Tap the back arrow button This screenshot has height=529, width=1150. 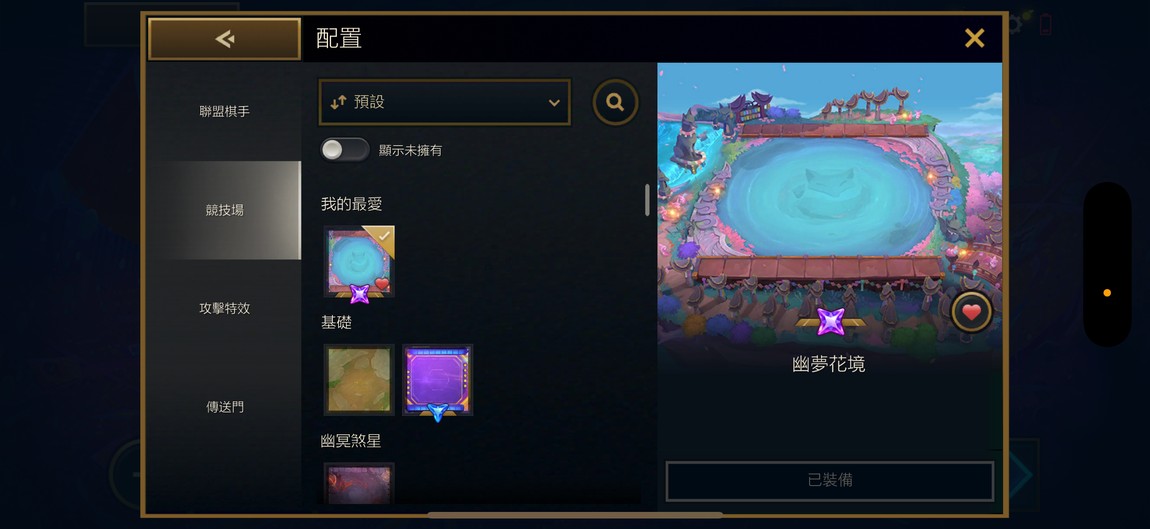click(x=224, y=39)
